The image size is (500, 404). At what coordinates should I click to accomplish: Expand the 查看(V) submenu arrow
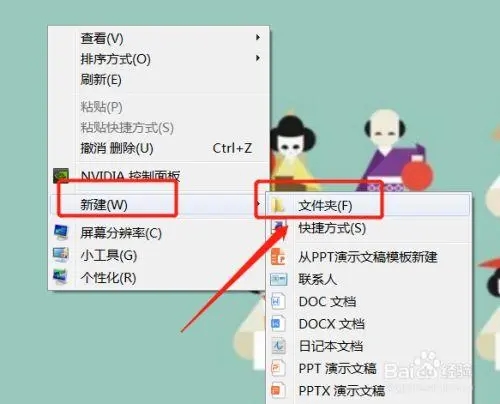click(258, 37)
